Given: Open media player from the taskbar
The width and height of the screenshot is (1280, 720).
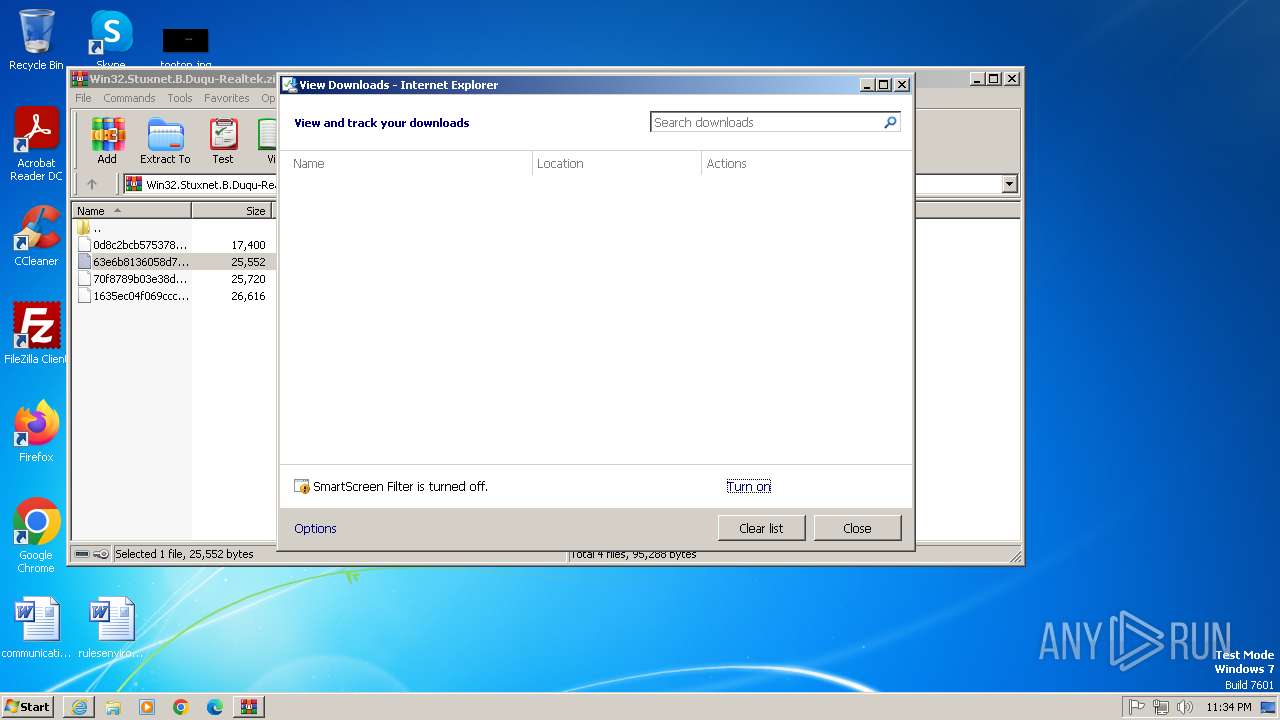Looking at the screenshot, I should pyautogui.click(x=147, y=707).
